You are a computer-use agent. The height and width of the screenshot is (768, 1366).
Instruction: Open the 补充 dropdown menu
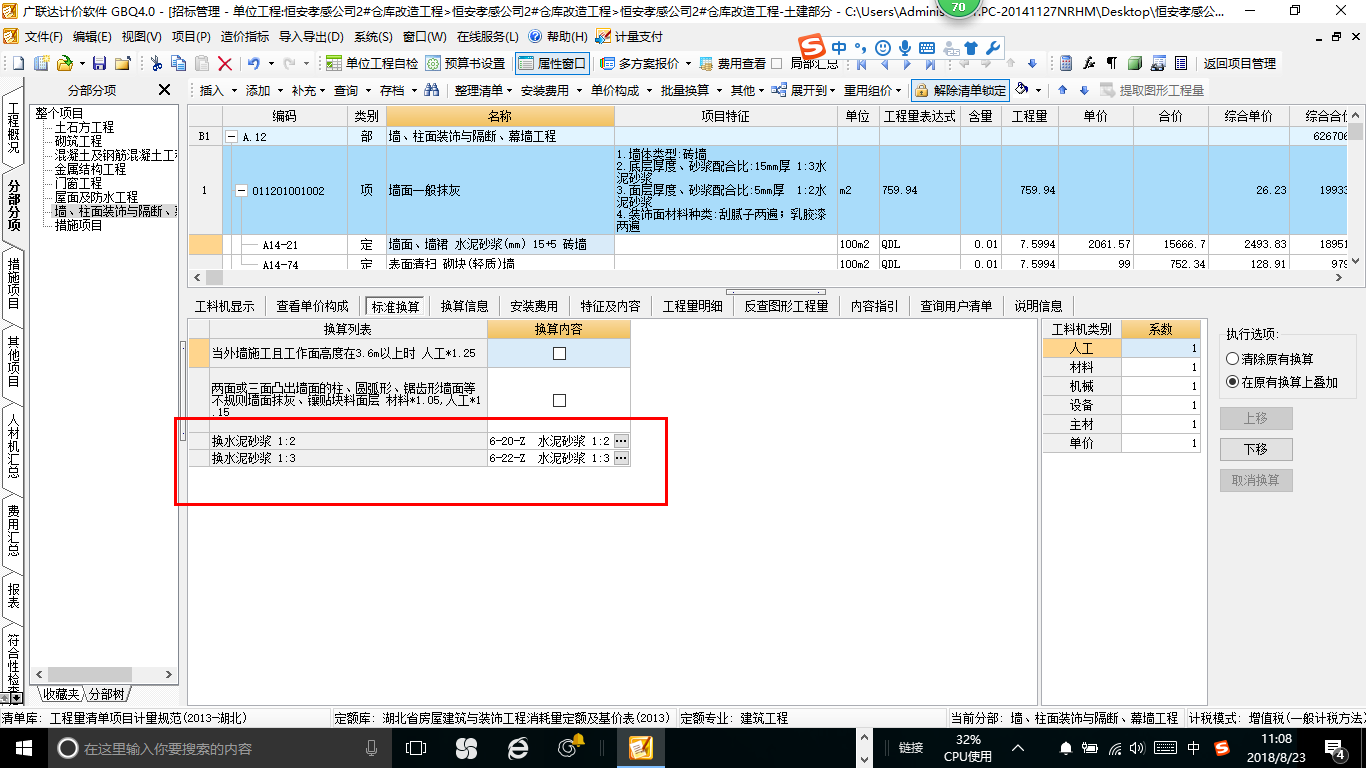pos(307,90)
